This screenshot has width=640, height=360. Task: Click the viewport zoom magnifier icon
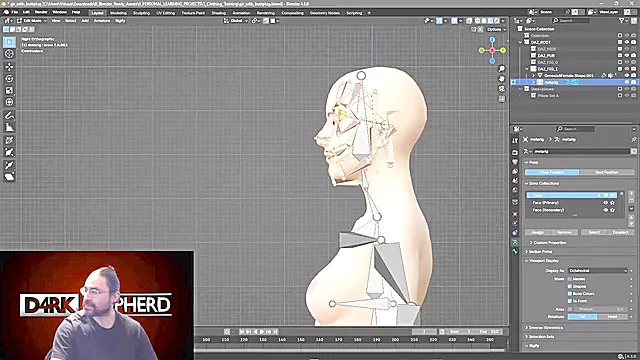click(x=502, y=69)
